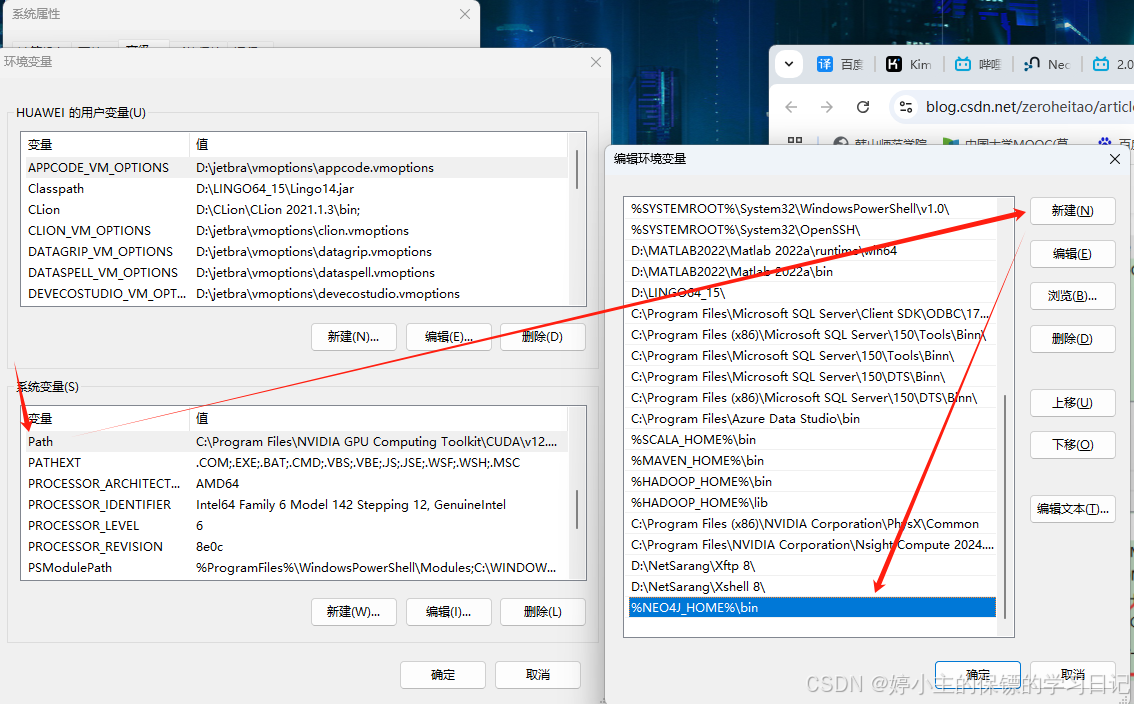
Task: Switch to the 百度 translate browser tab
Action: 840,64
